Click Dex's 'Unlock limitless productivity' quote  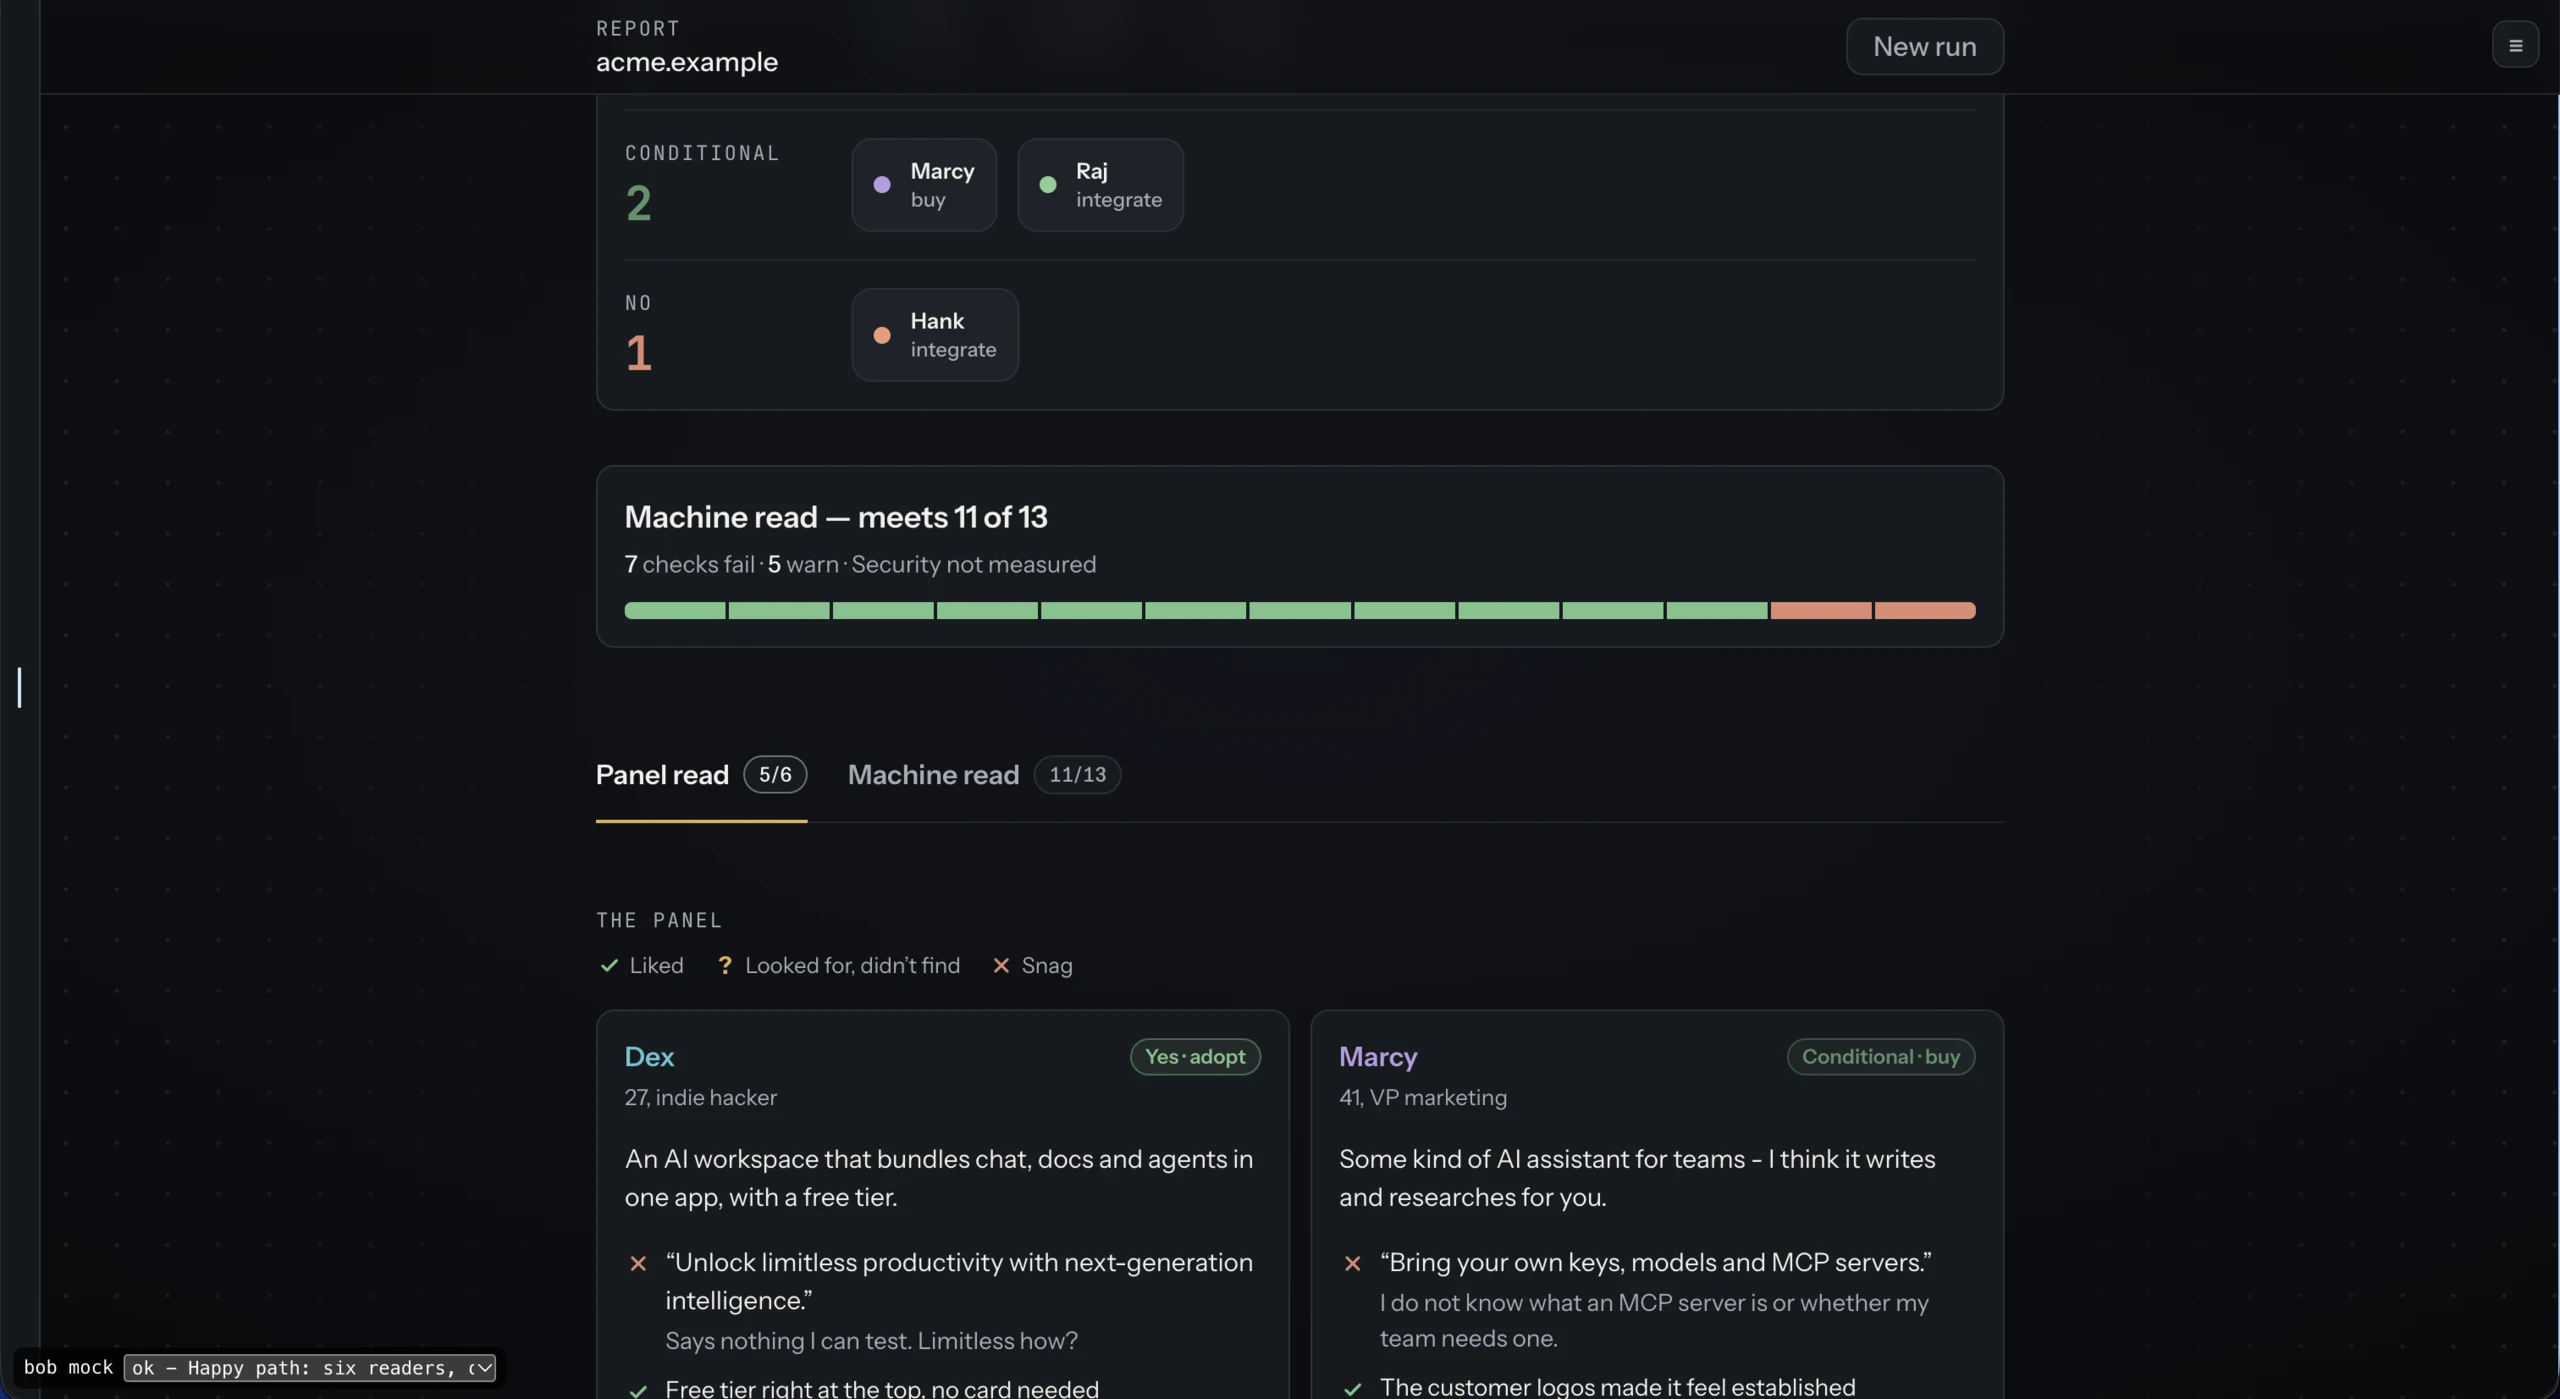pyautogui.click(x=959, y=1281)
